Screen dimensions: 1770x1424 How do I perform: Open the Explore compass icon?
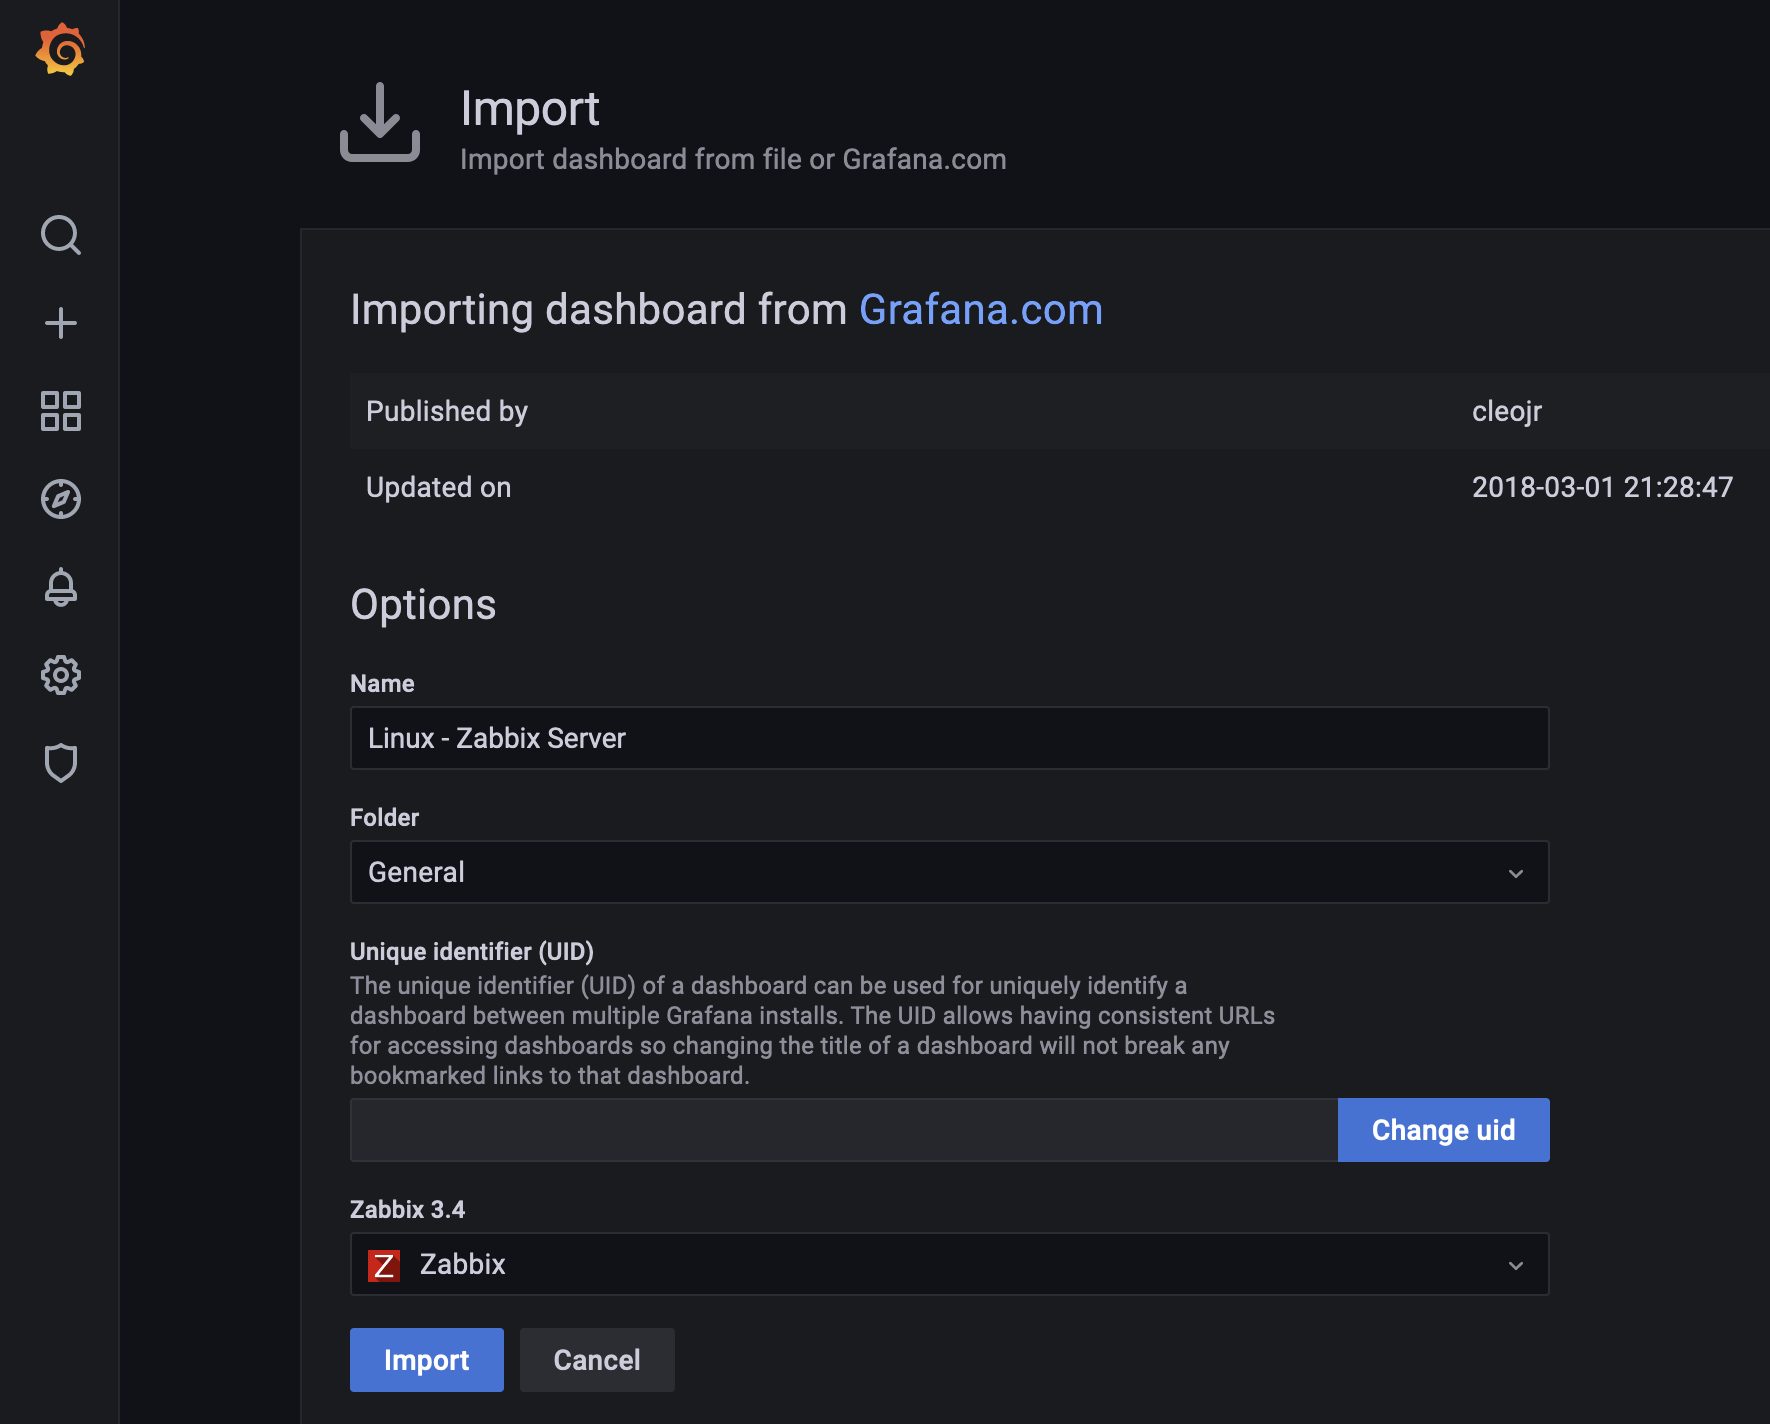(61, 499)
